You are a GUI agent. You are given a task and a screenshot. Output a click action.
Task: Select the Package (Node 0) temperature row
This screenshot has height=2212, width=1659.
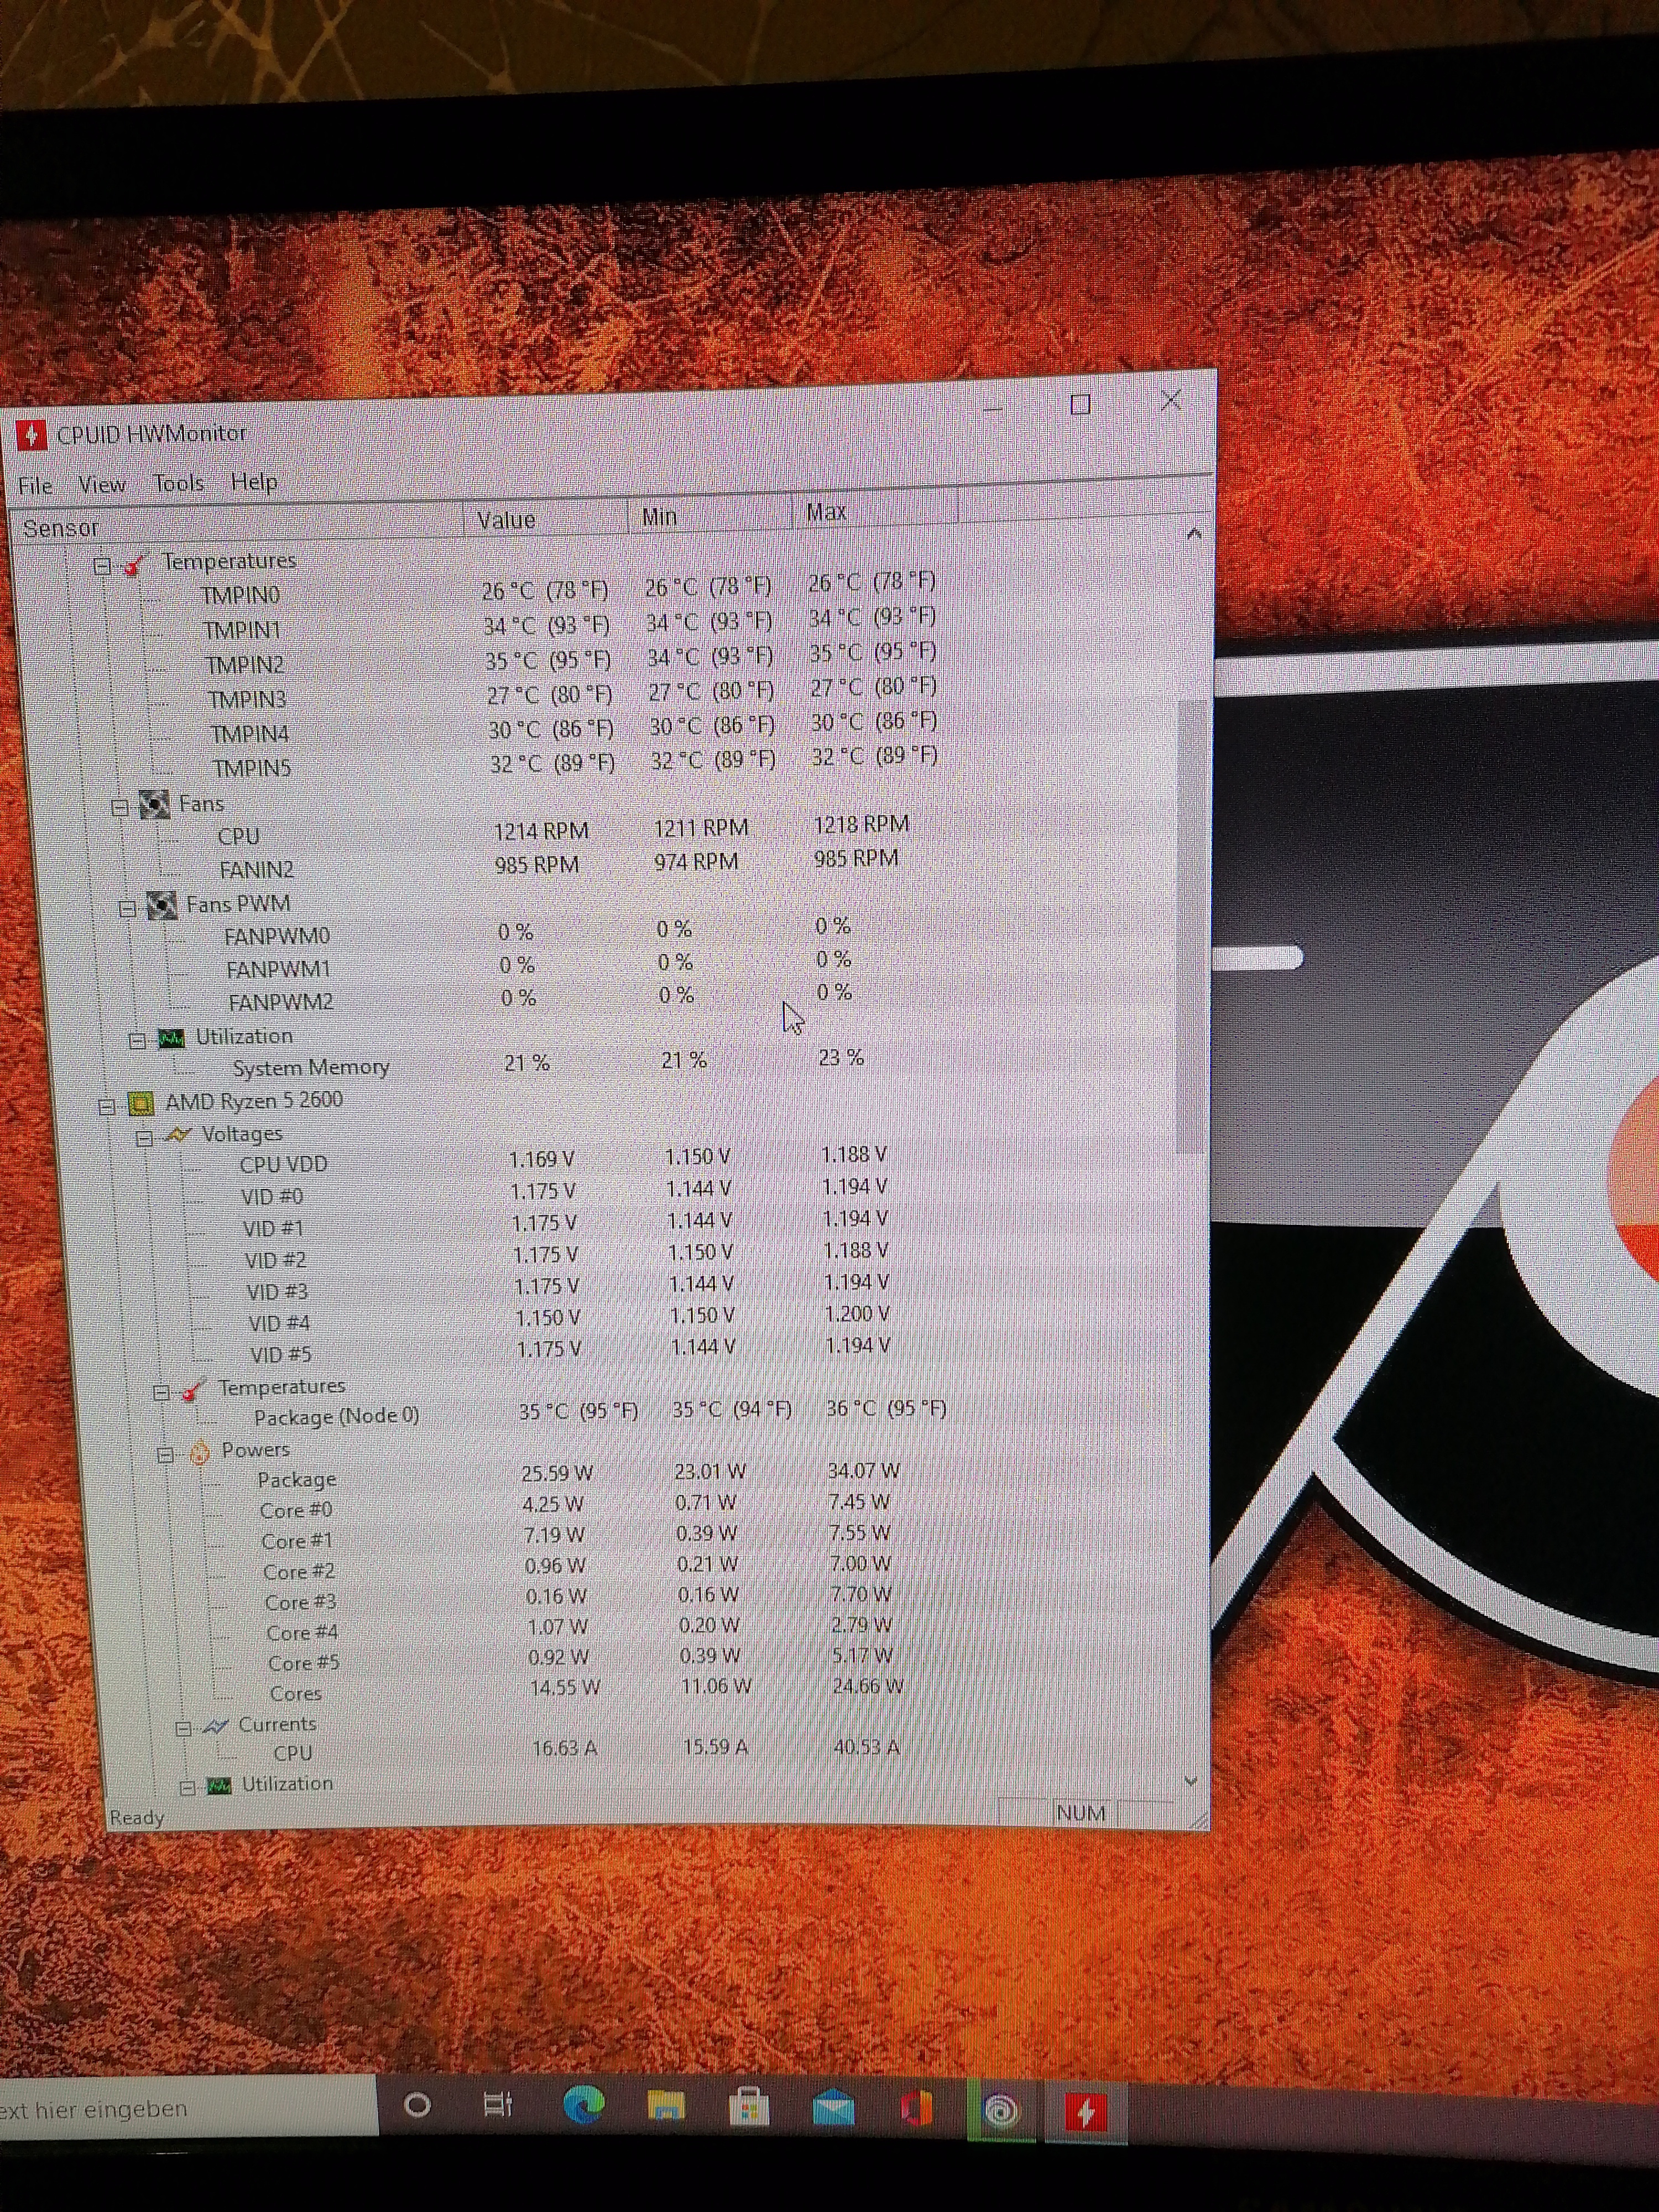coord(336,1416)
